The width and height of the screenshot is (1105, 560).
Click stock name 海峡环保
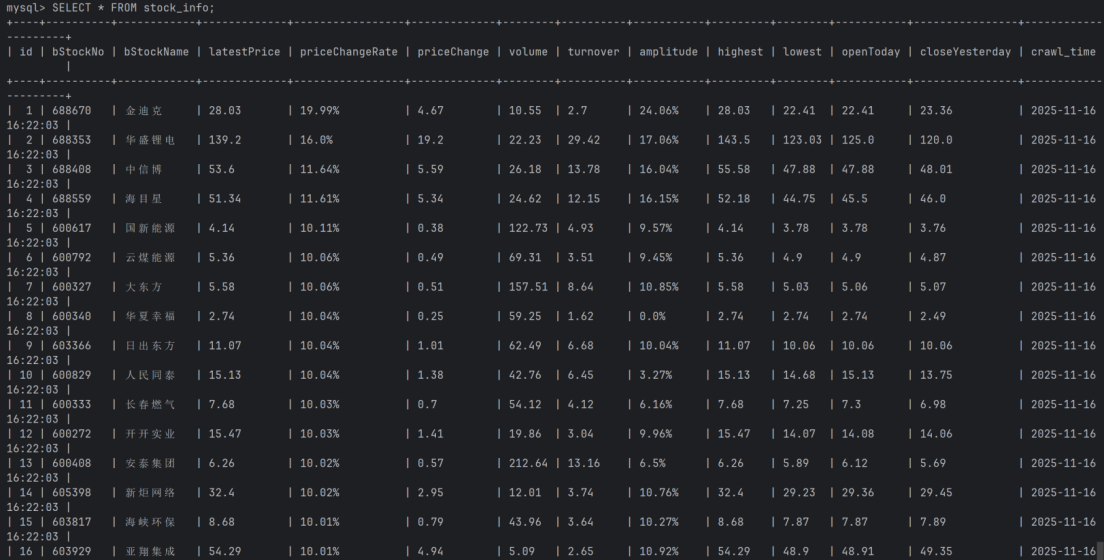click(150, 522)
